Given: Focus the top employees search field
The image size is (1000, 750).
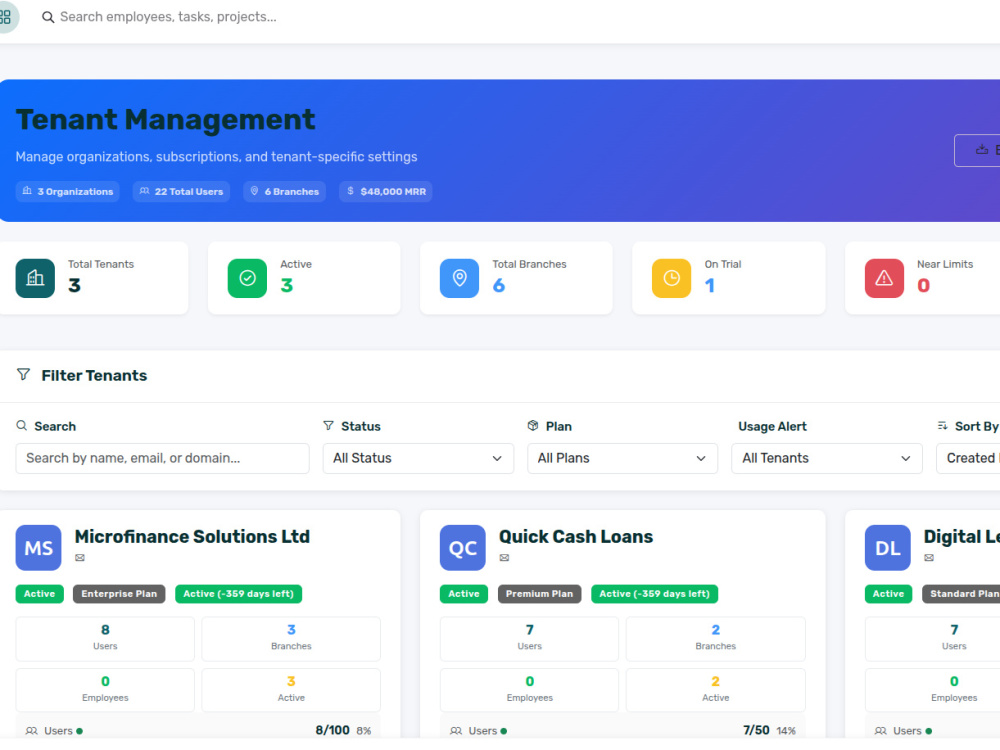Looking at the screenshot, I should pos(168,17).
